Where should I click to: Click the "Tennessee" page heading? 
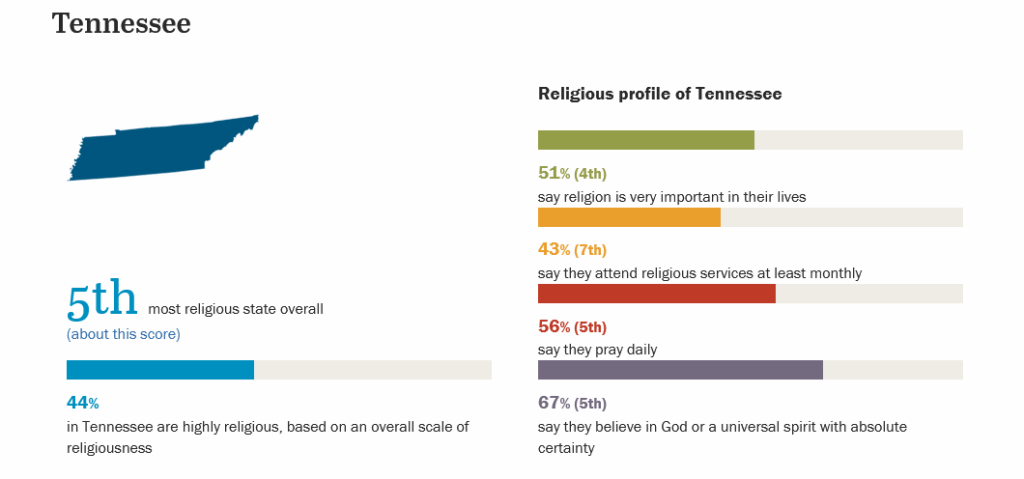[x=121, y=24]
